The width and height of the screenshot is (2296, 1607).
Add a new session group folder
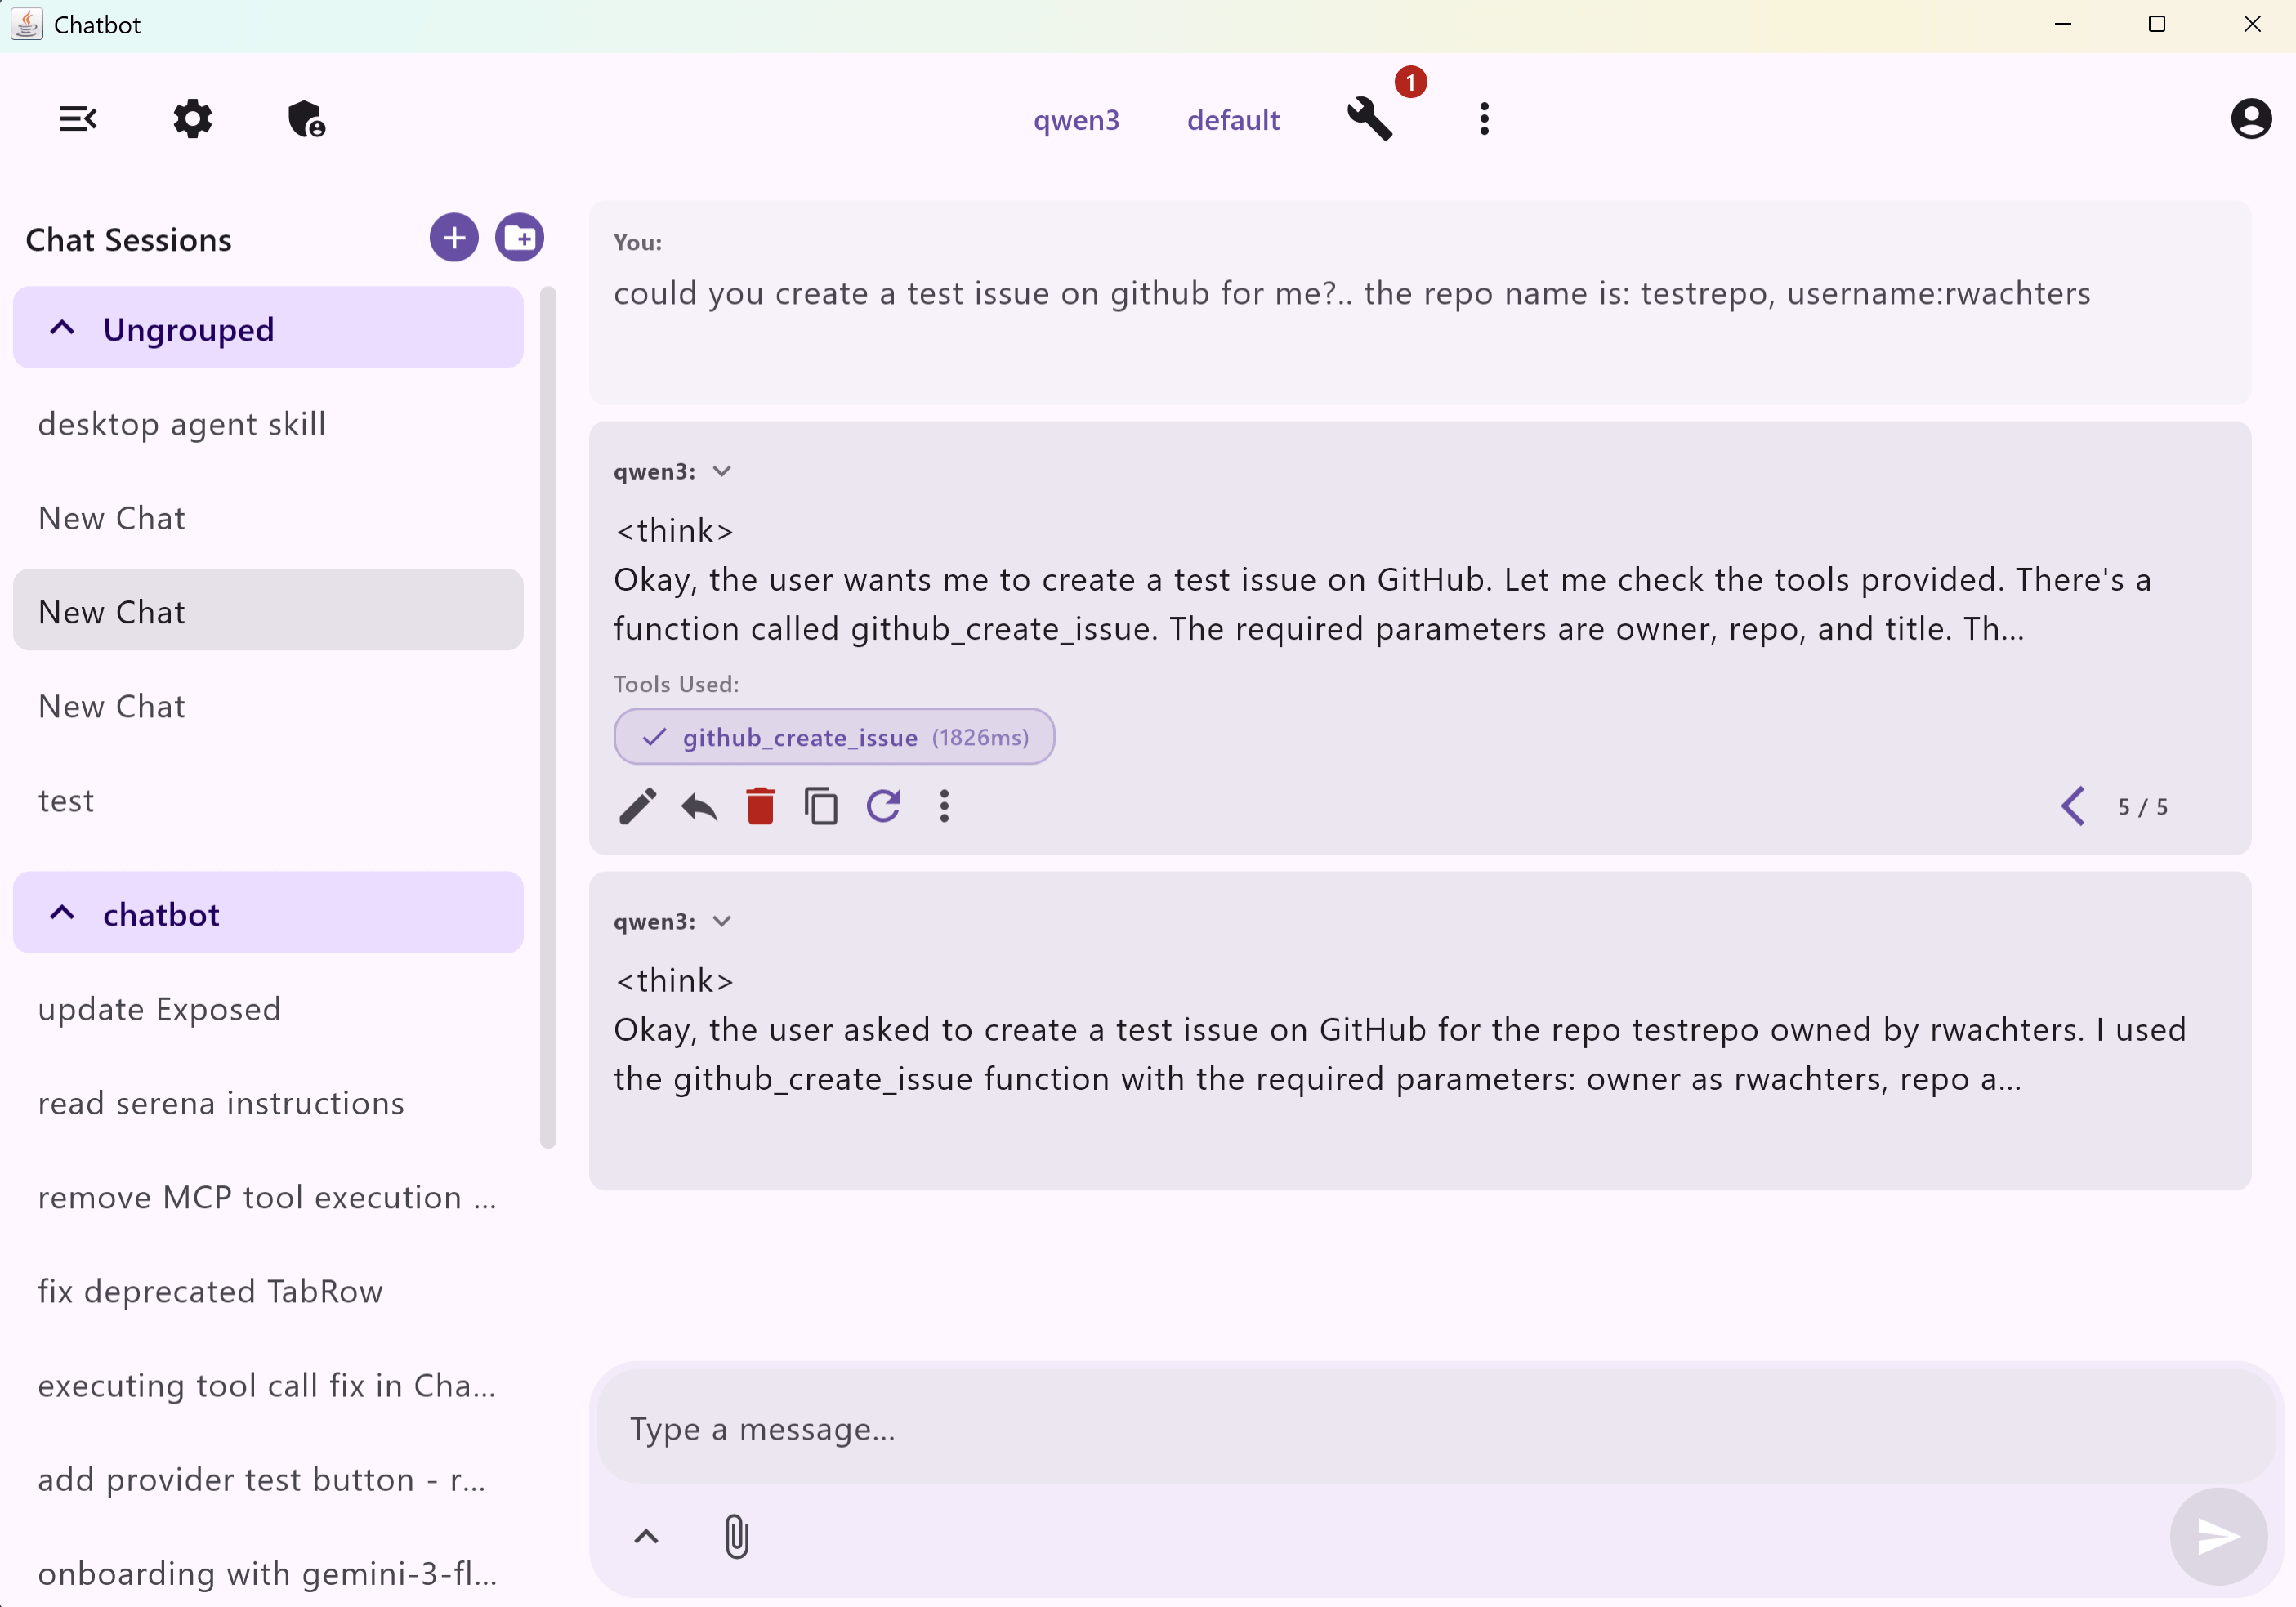tap(519, 238)
